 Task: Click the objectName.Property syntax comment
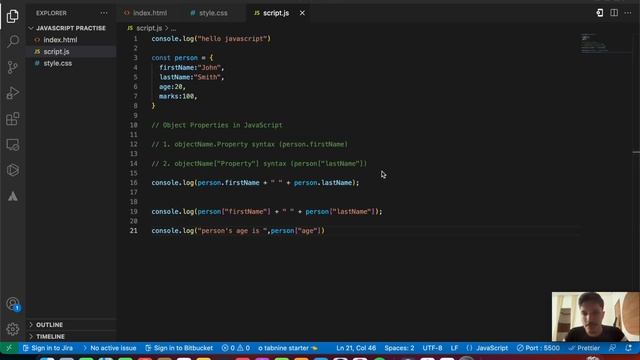click(250, 144)
